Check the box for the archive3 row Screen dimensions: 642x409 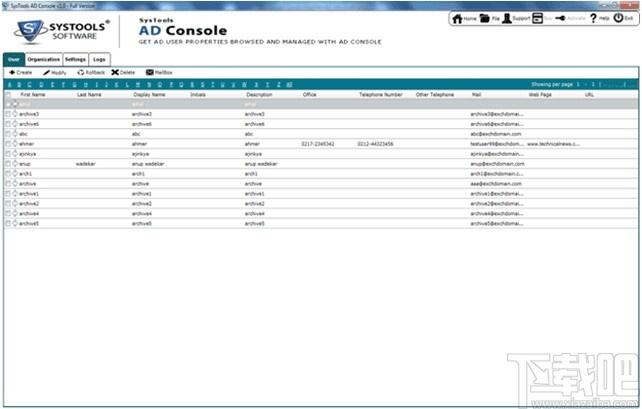pos(8,114)
